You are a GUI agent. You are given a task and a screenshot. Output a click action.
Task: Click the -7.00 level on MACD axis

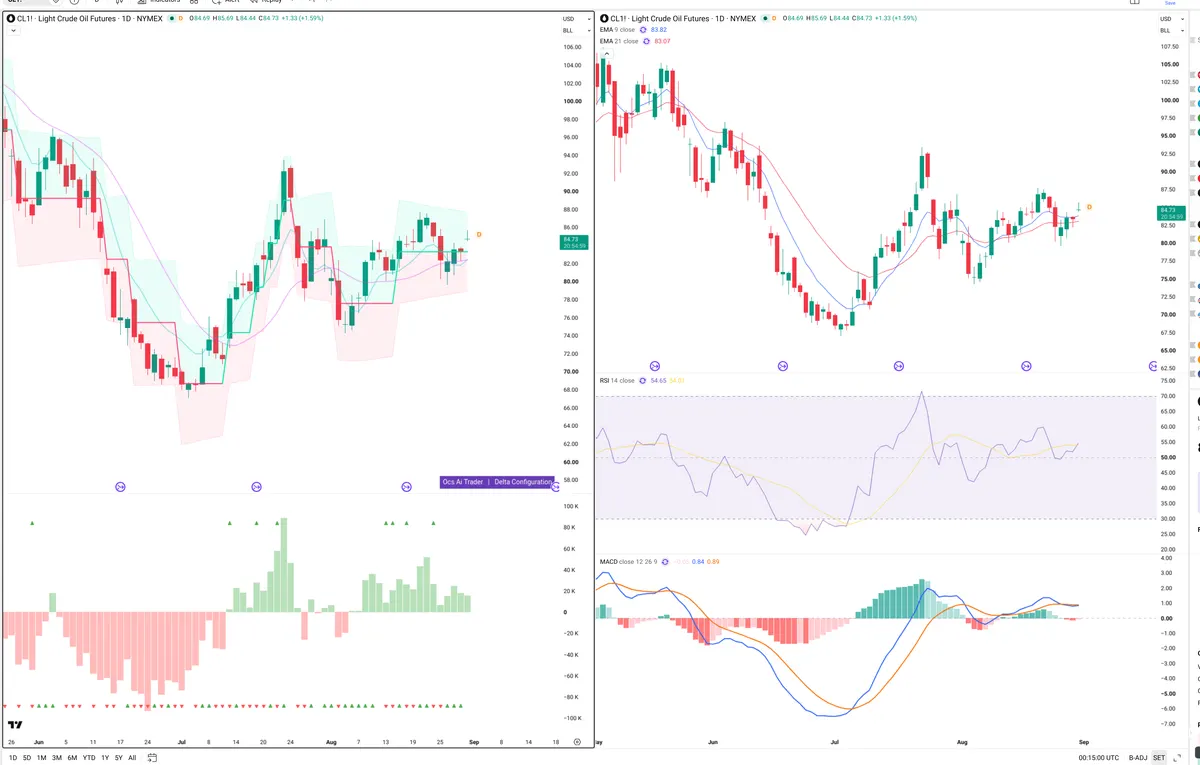click(x=1167, y=724)
